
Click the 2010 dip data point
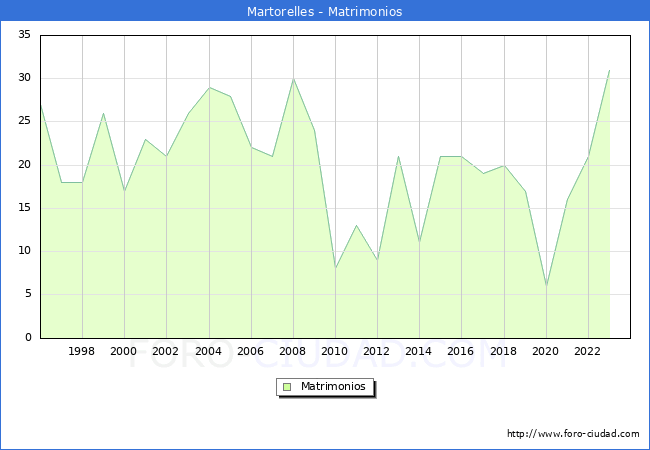tap(335, 269)
